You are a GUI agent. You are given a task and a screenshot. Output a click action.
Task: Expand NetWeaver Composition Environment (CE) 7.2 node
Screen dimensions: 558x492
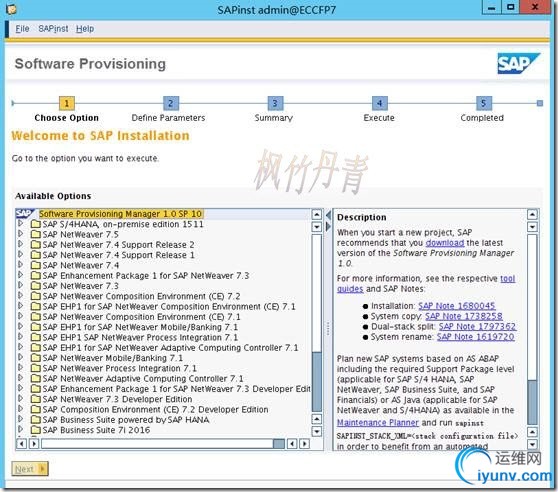tap(20, 296)
